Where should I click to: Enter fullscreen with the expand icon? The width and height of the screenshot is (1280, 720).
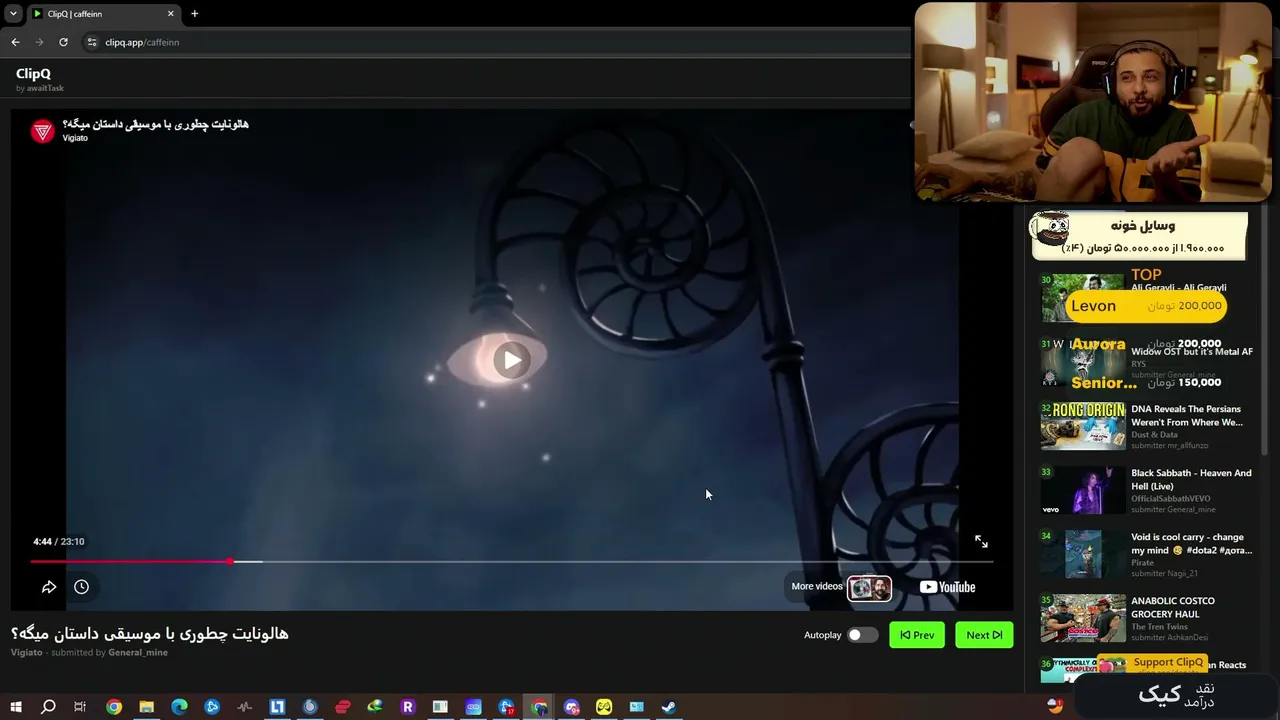pyautogui.click(x=981, y=541)
